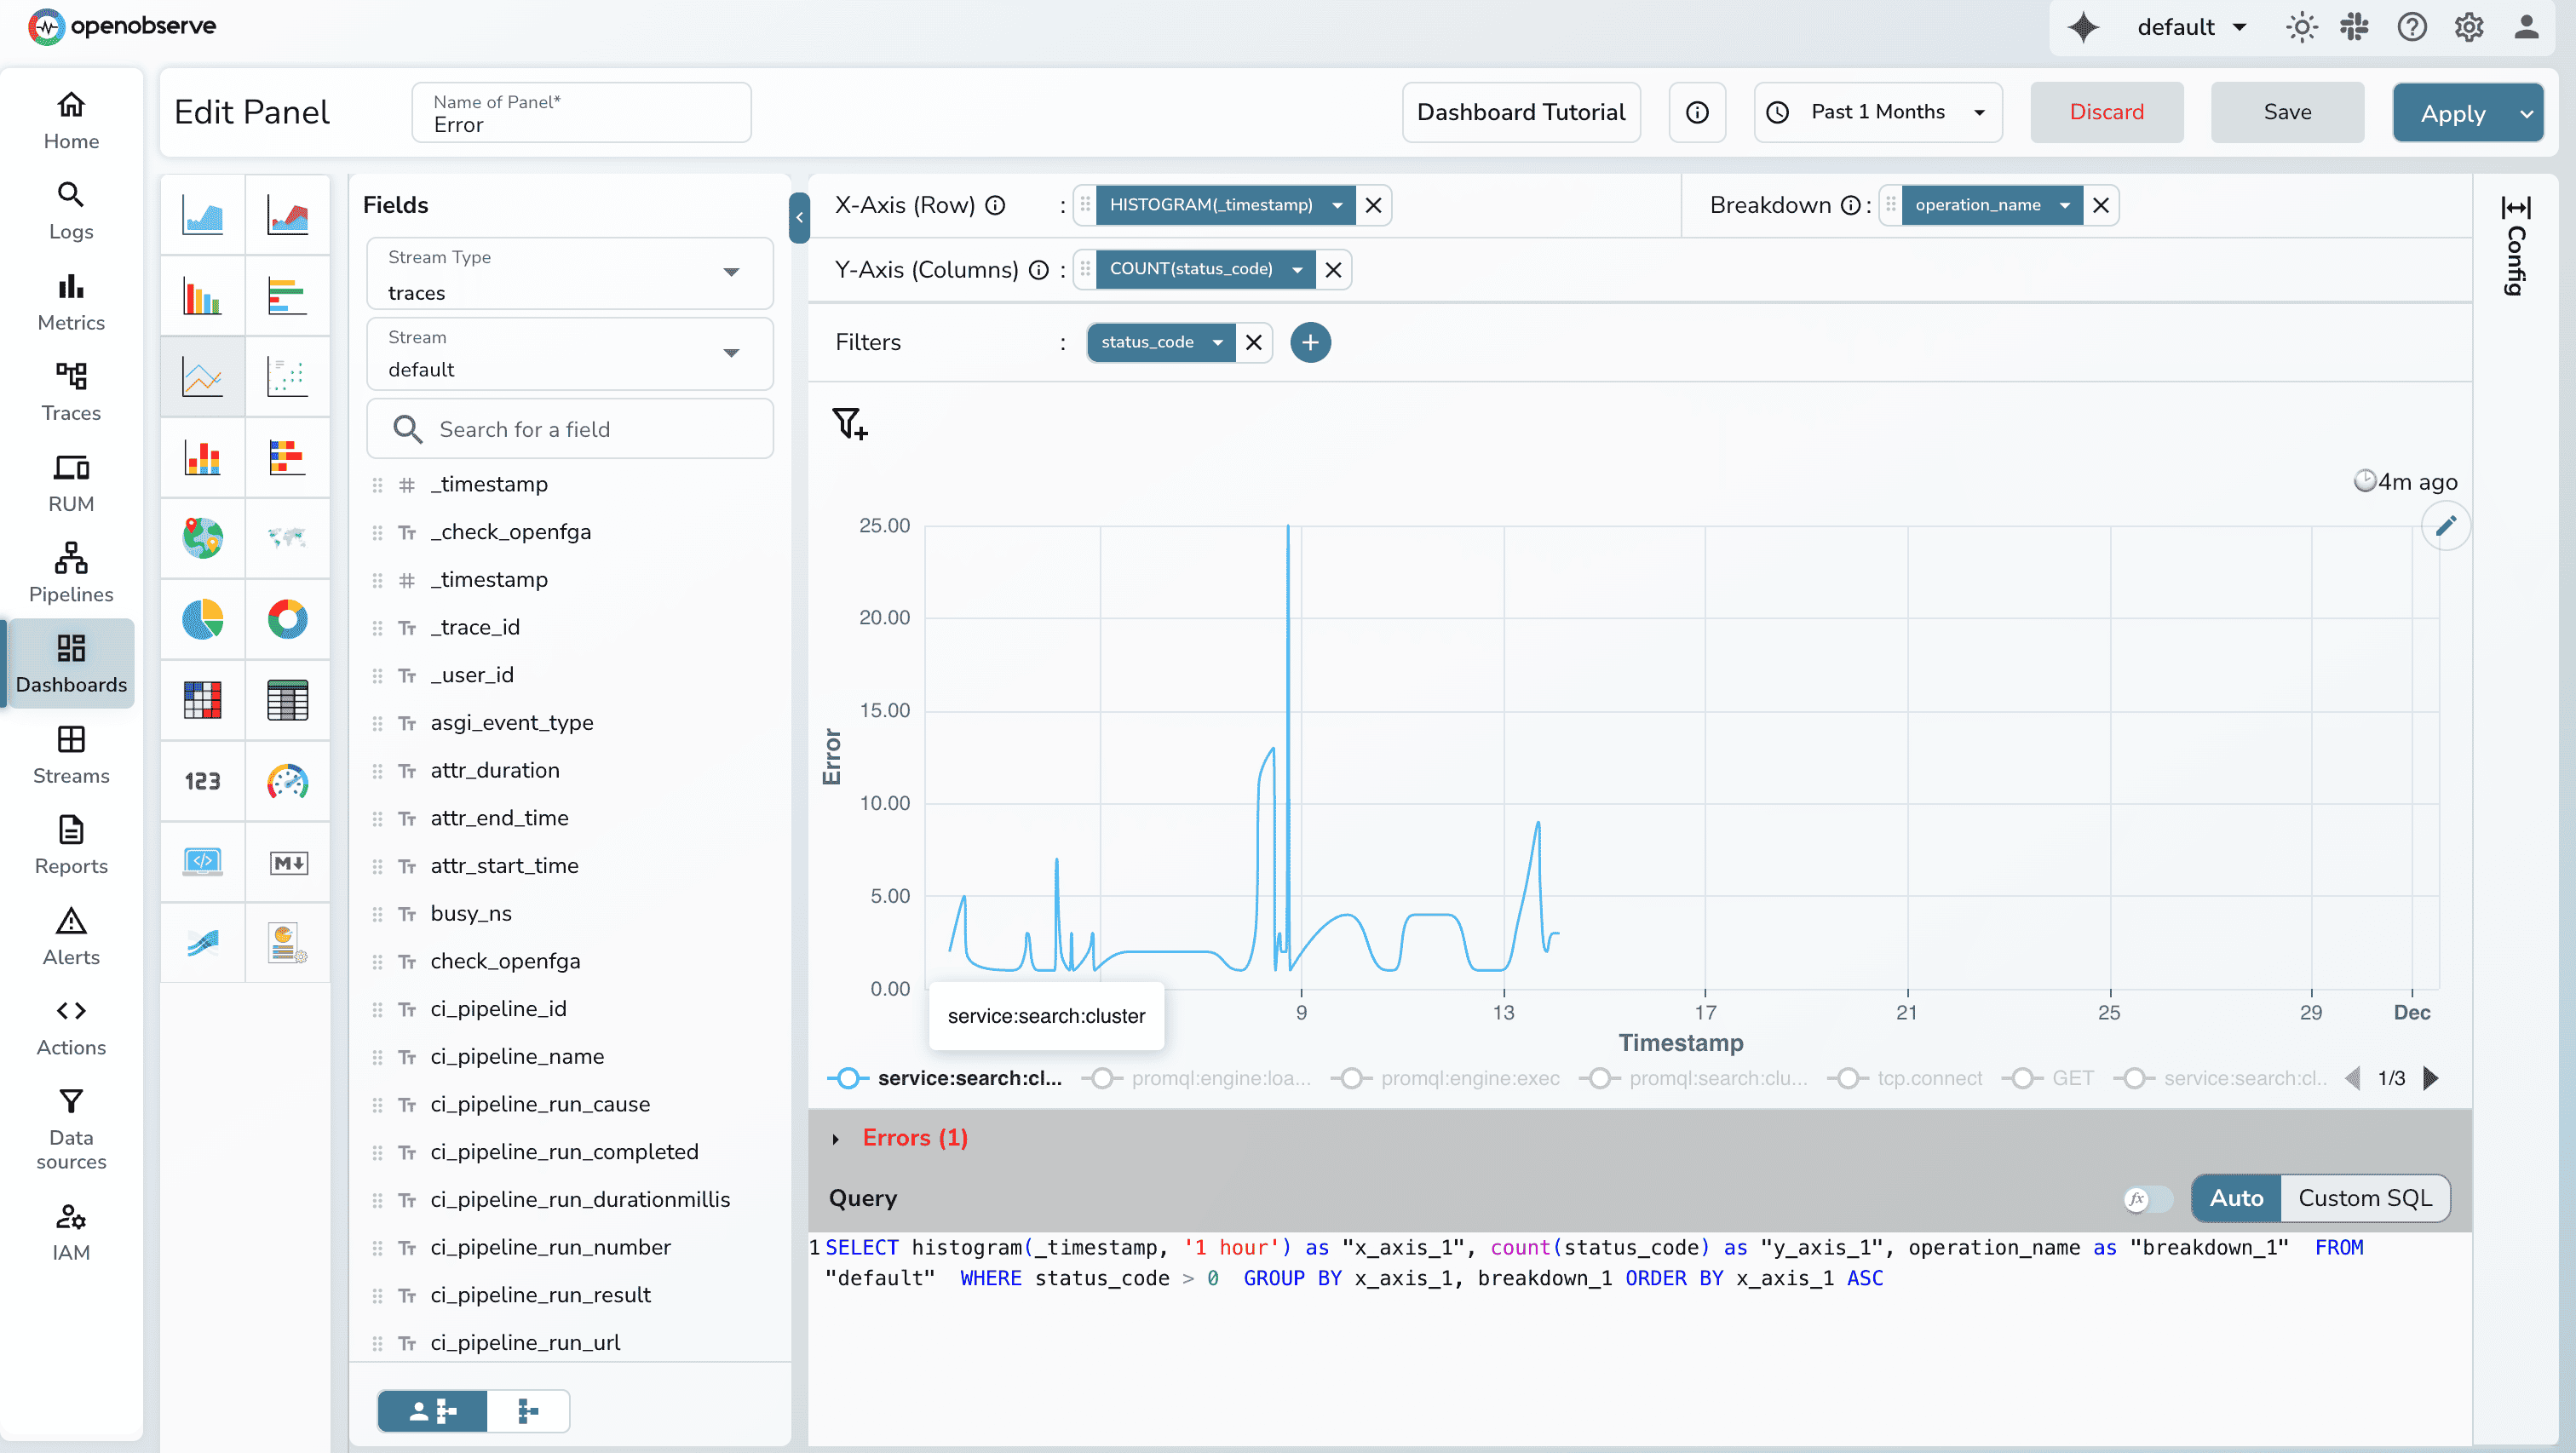
Task: Switch to the Custom SQL tab
Action: click(2363, 1197)
